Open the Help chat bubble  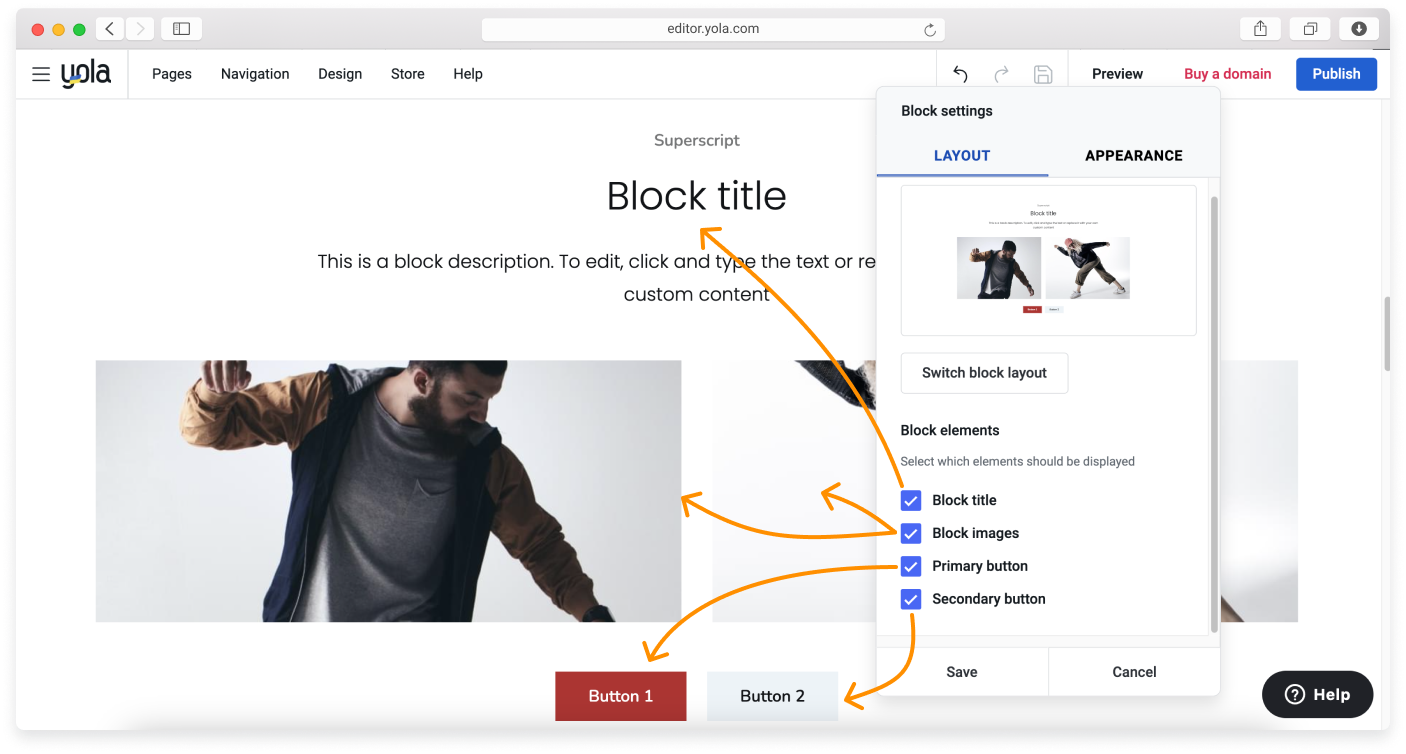coord(1317,694)
